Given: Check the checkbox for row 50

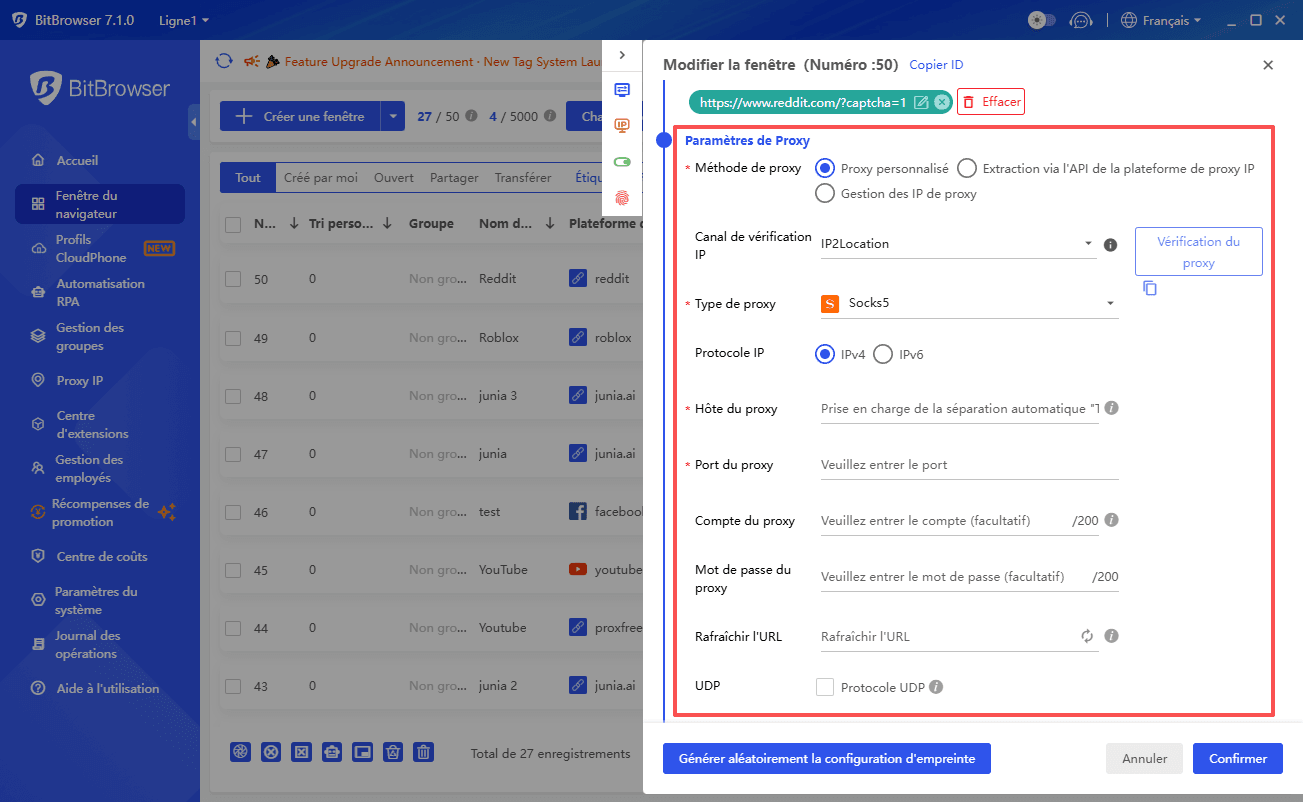Looking at the screenshot, I should pos(233,279).
